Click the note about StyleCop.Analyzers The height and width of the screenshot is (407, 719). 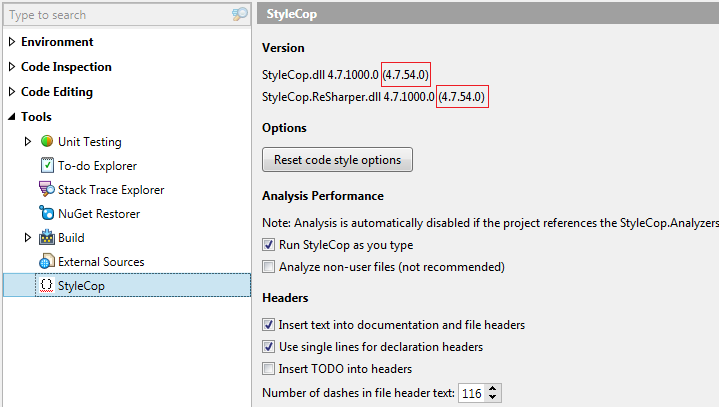coord(490,223)
